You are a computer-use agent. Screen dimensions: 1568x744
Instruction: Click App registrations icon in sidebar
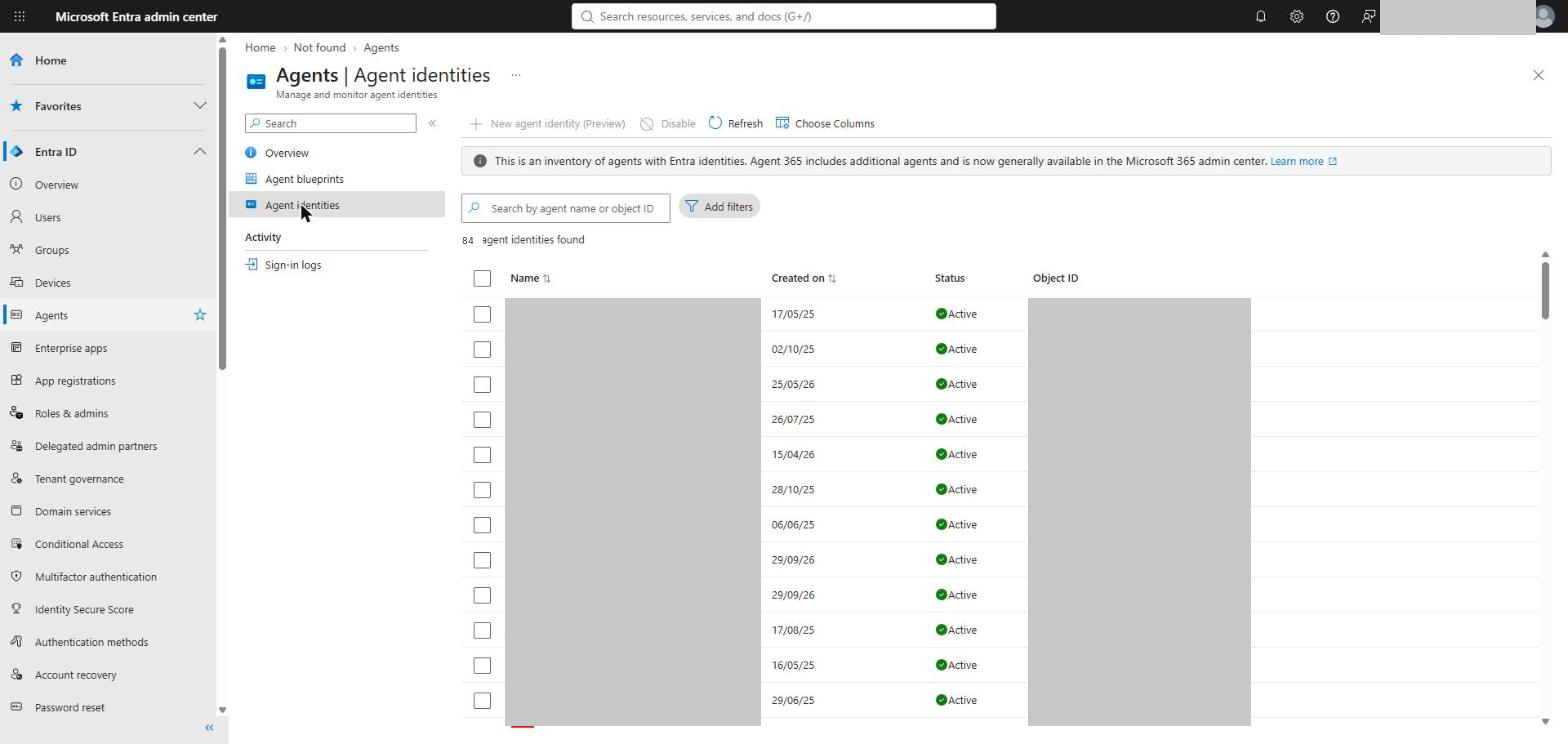click(x=16, y=381)
